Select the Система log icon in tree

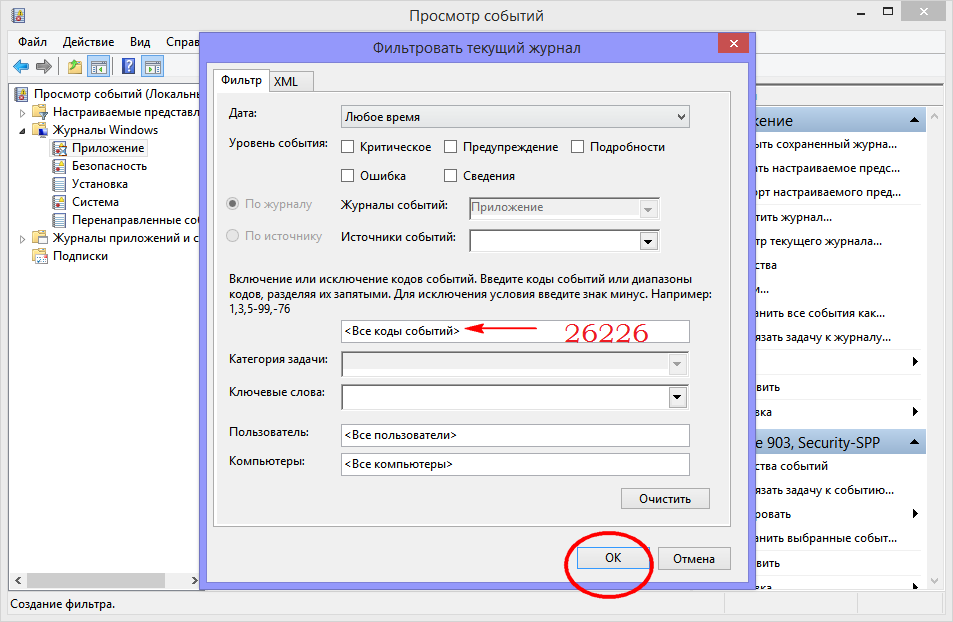[60, 202]
